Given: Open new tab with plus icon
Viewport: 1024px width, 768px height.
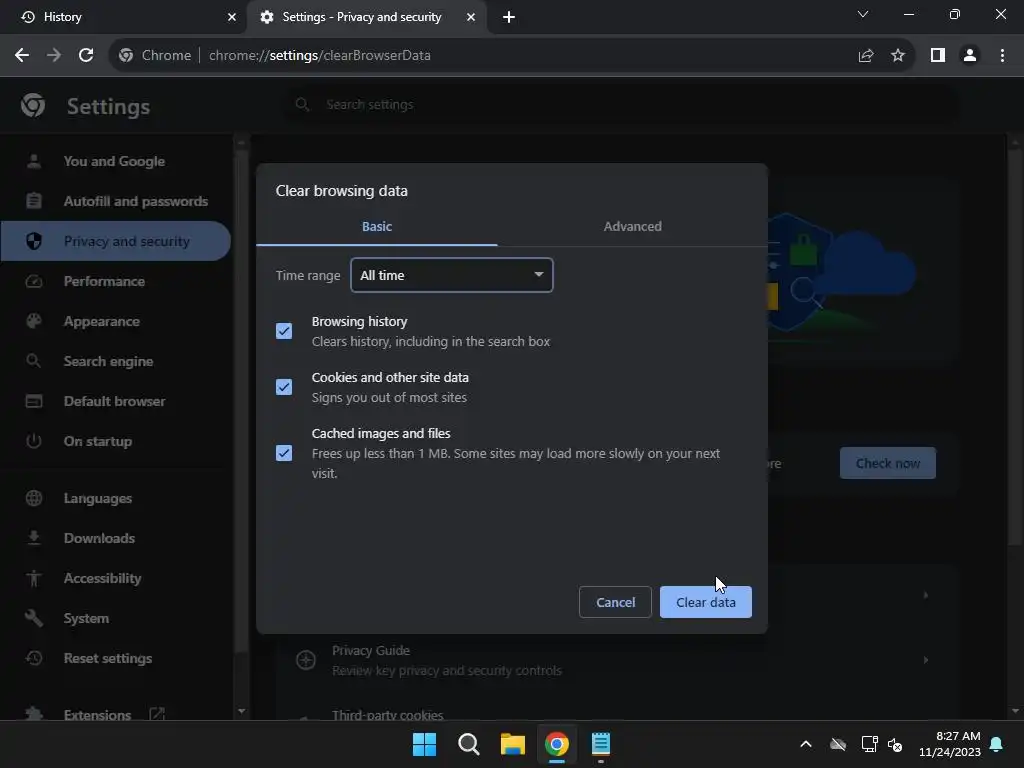Looking at the screenshot, I should coord(509,17).
